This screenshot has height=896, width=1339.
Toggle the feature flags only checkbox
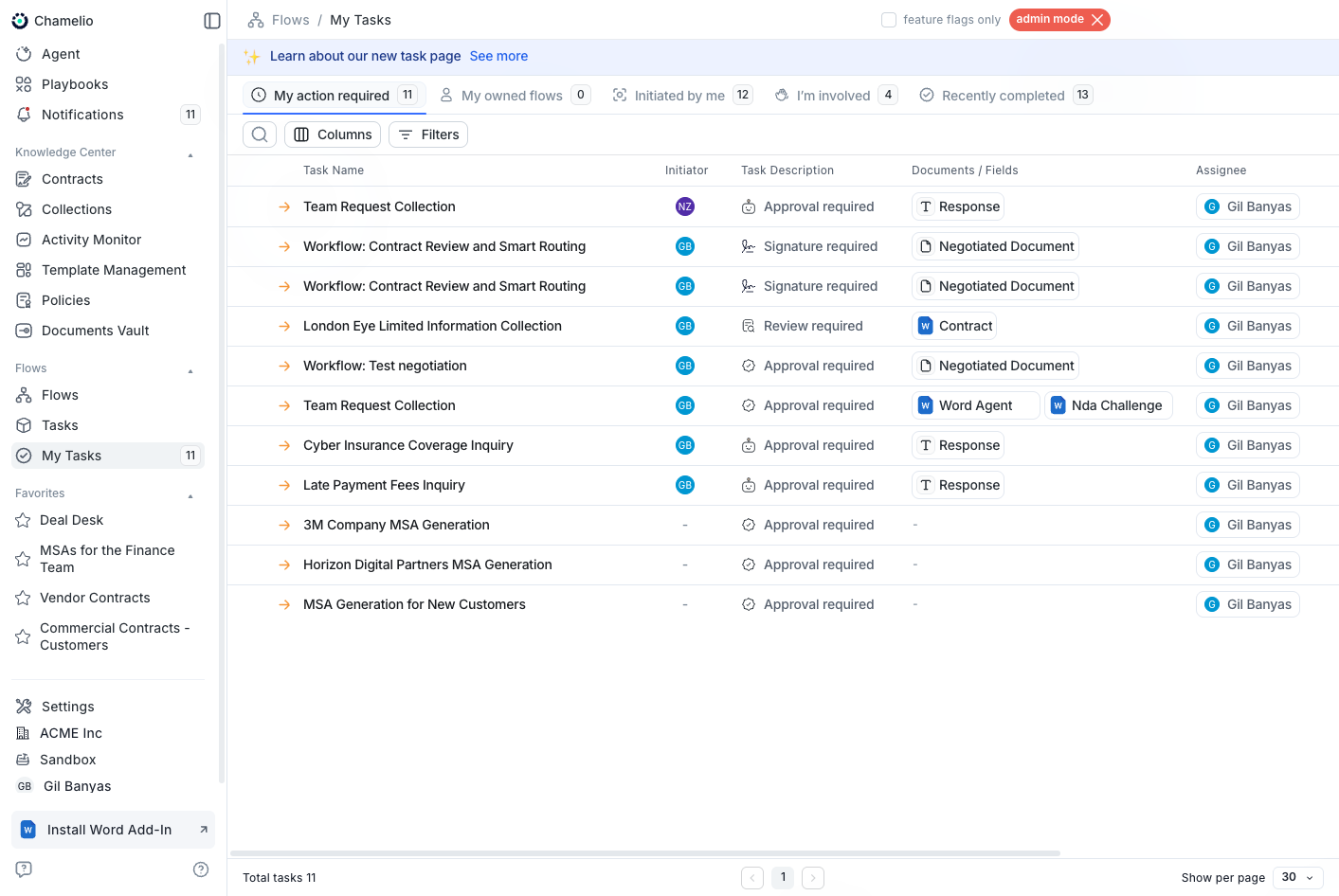[x=888, y=20]
